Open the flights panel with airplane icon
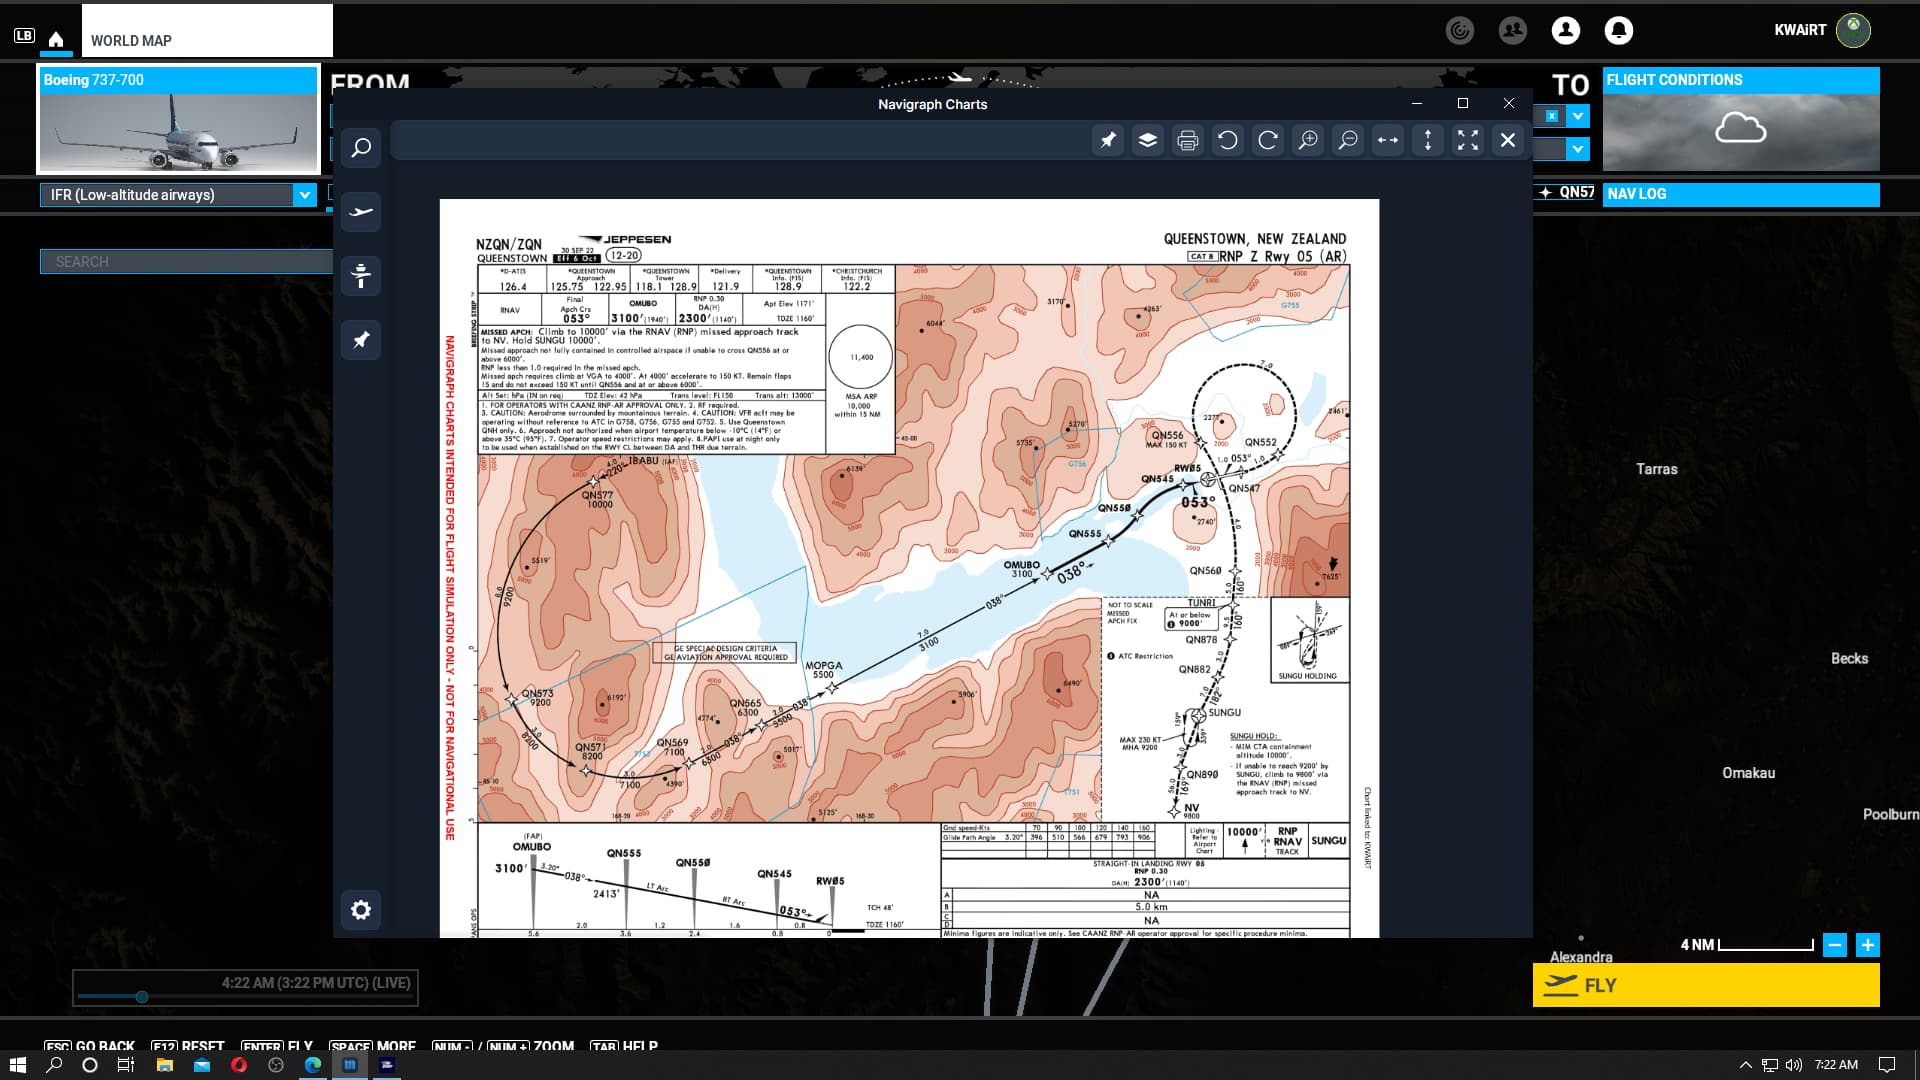 click(x=361, y=212)
